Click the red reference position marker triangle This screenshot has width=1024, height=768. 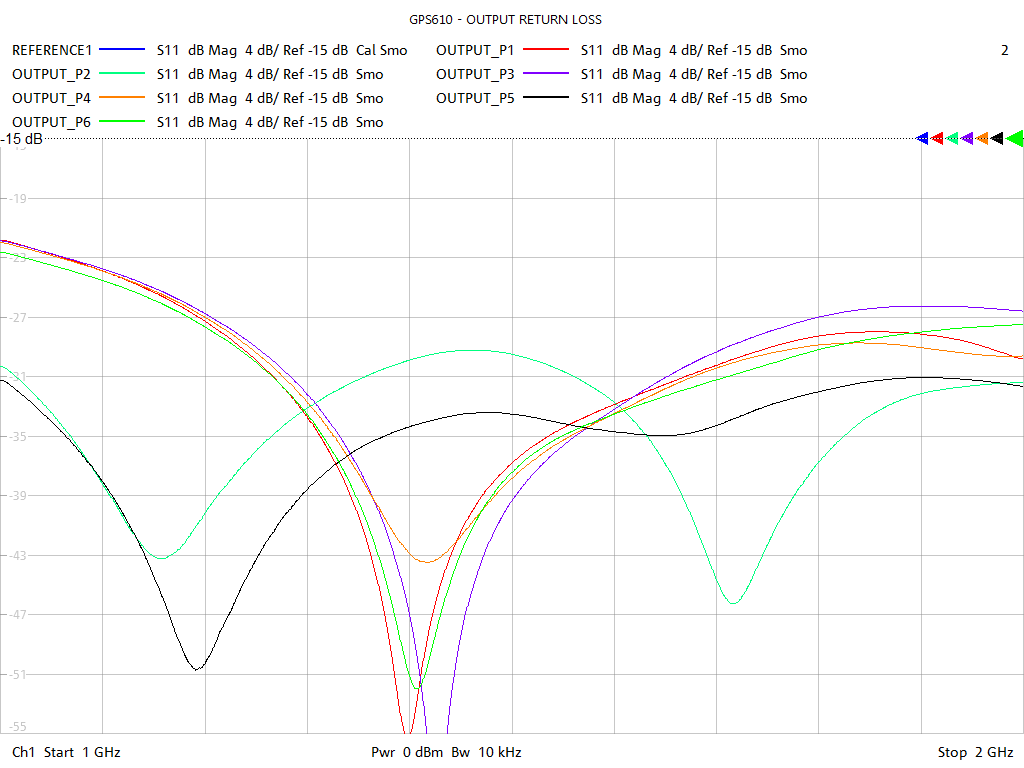[x=937, y=138]
